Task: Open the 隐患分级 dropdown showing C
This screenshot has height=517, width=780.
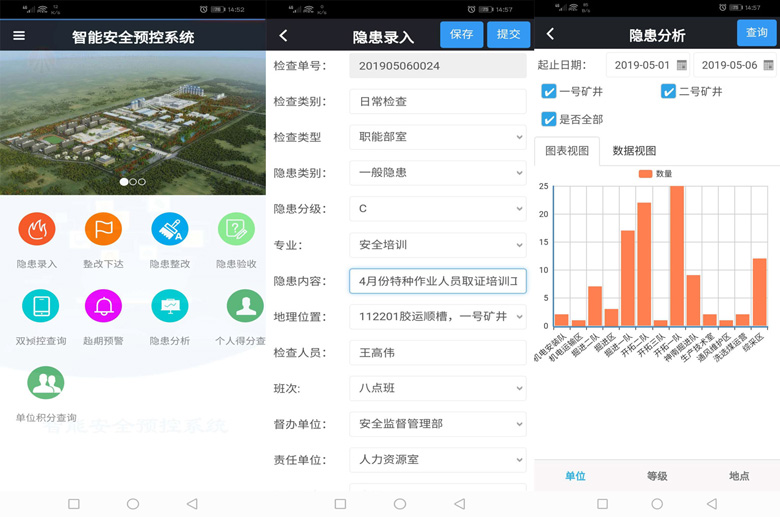Action: click(x=437, y=209)
